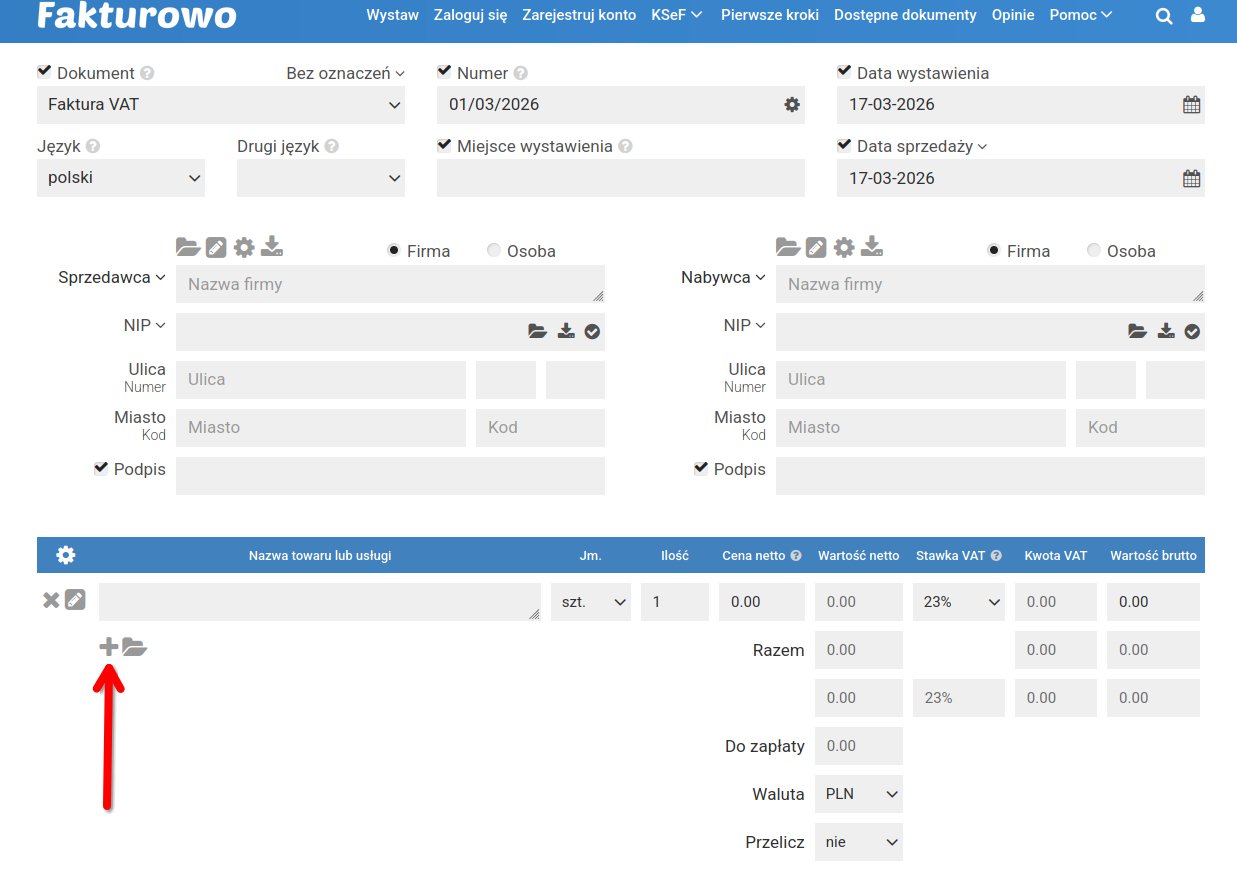Click the Zarejestruj konto link

[x=579, y=15]
